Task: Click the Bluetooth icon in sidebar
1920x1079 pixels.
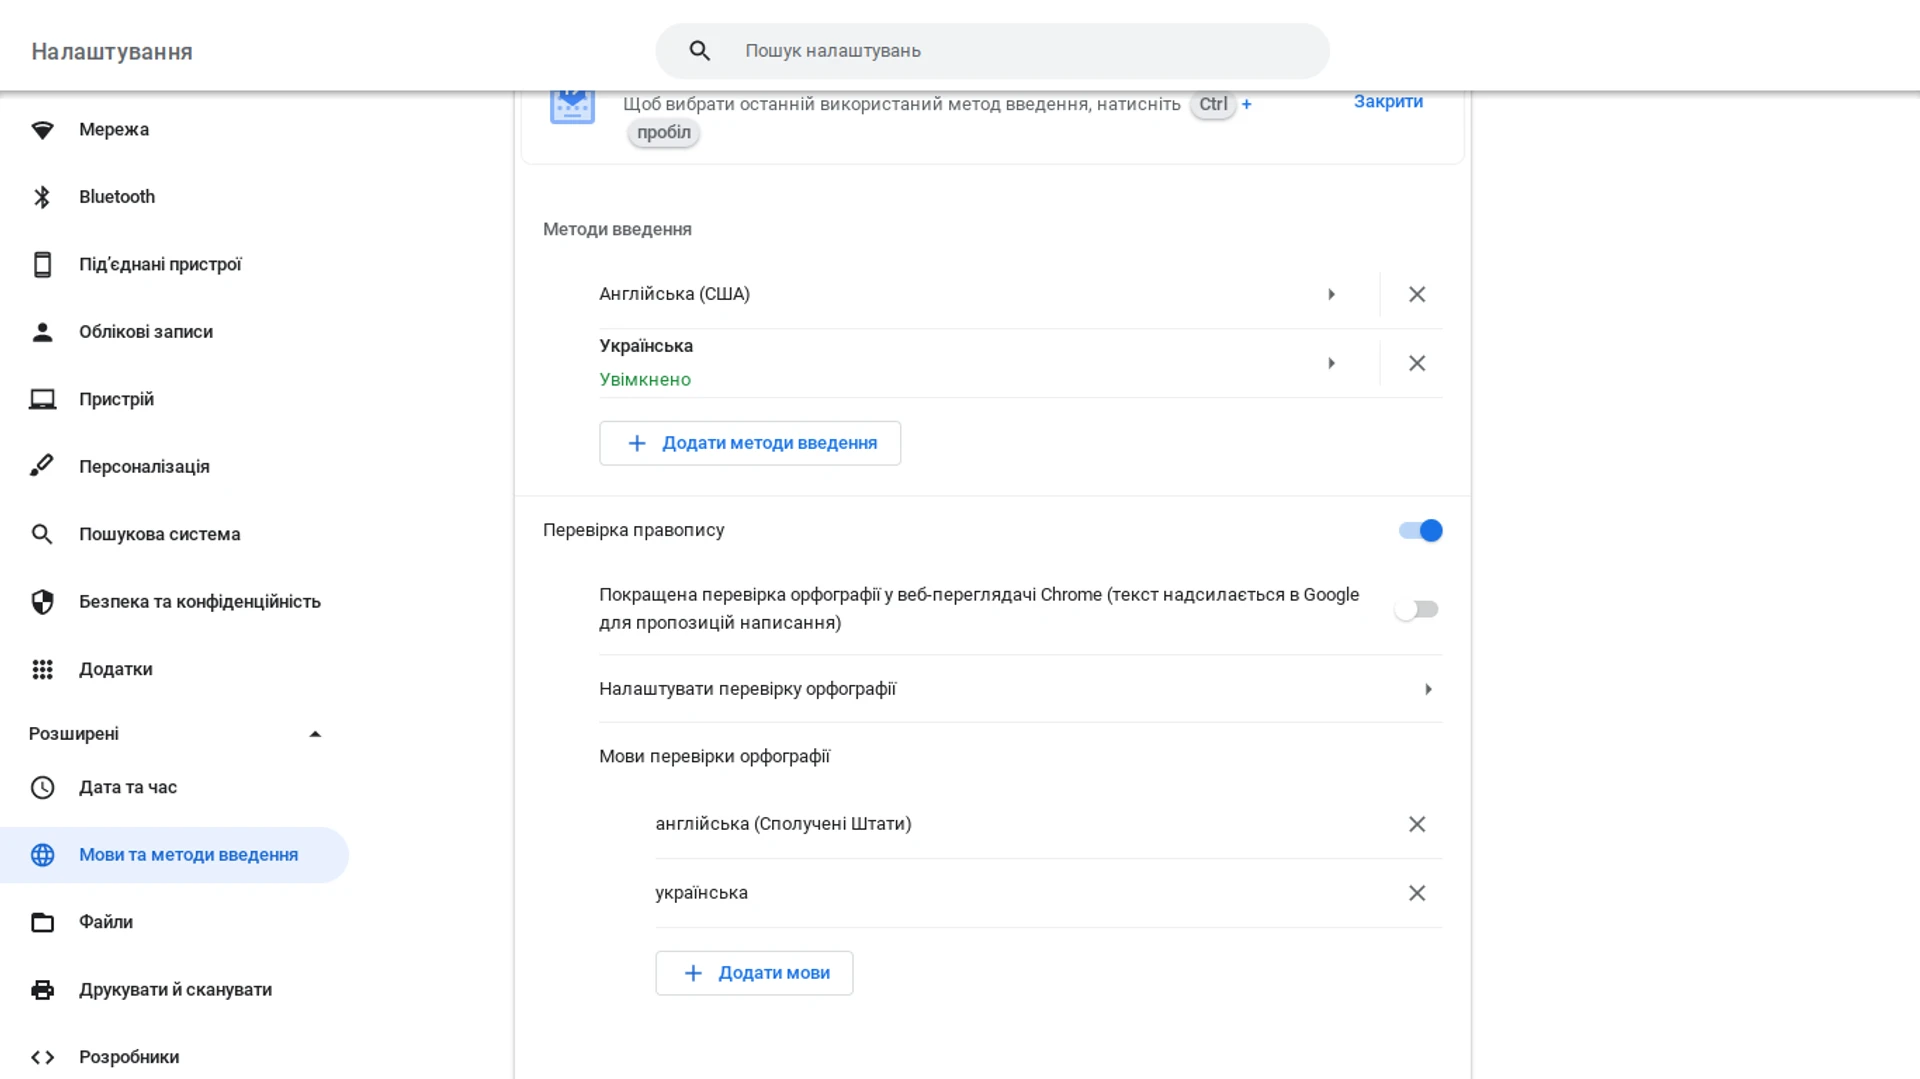Action: [42, 197]
